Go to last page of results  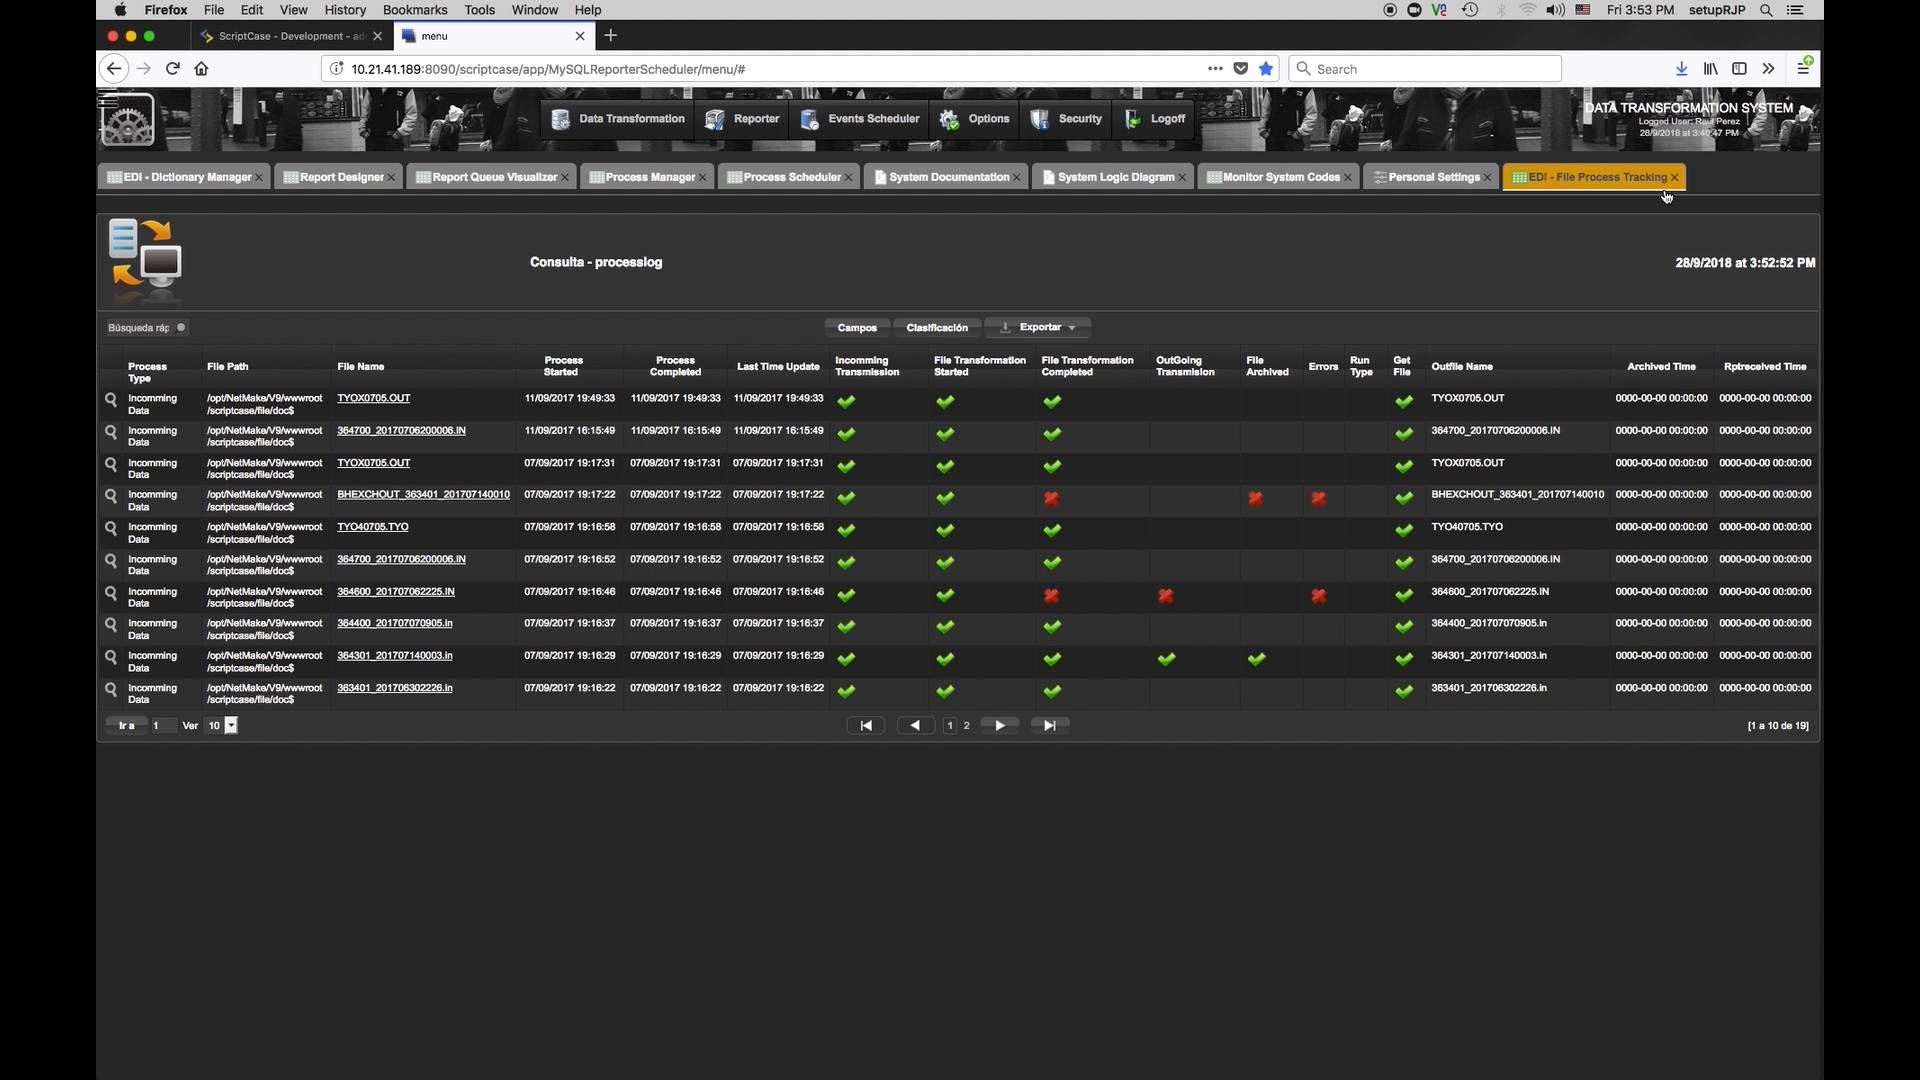(x=1049, y=726)
